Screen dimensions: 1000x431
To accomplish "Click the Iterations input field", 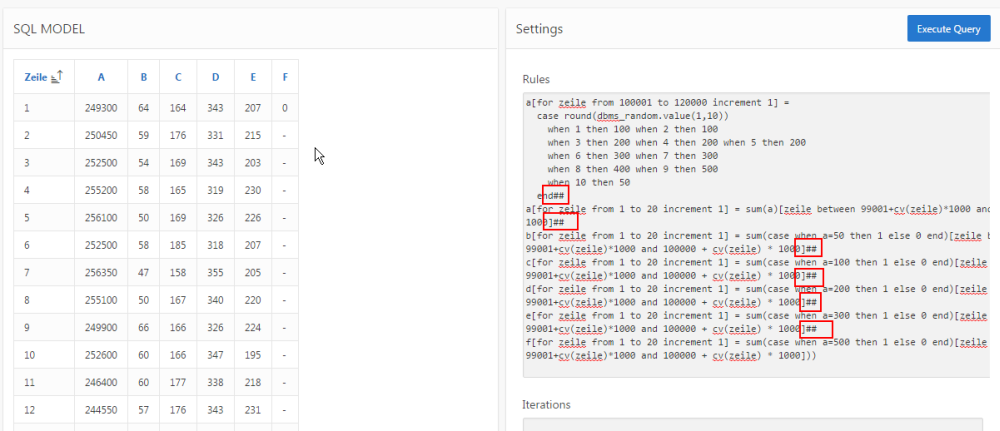I will (x=753, y=424).
